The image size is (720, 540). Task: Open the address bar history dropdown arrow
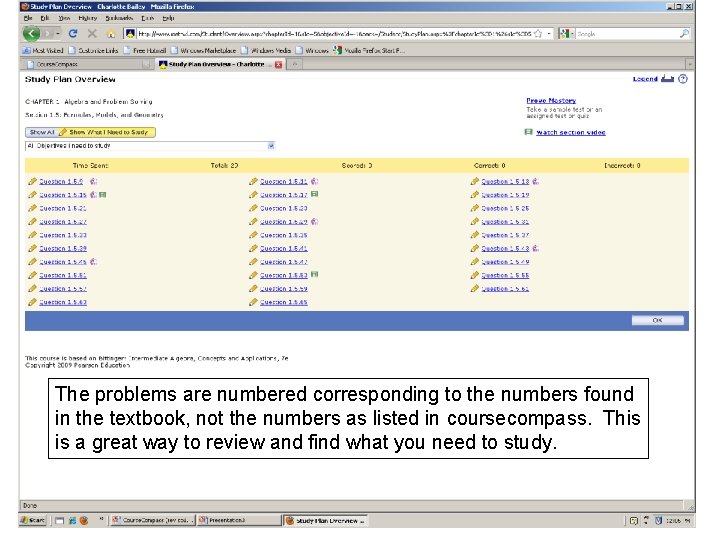pyautogui.click(x=549, y=34)
